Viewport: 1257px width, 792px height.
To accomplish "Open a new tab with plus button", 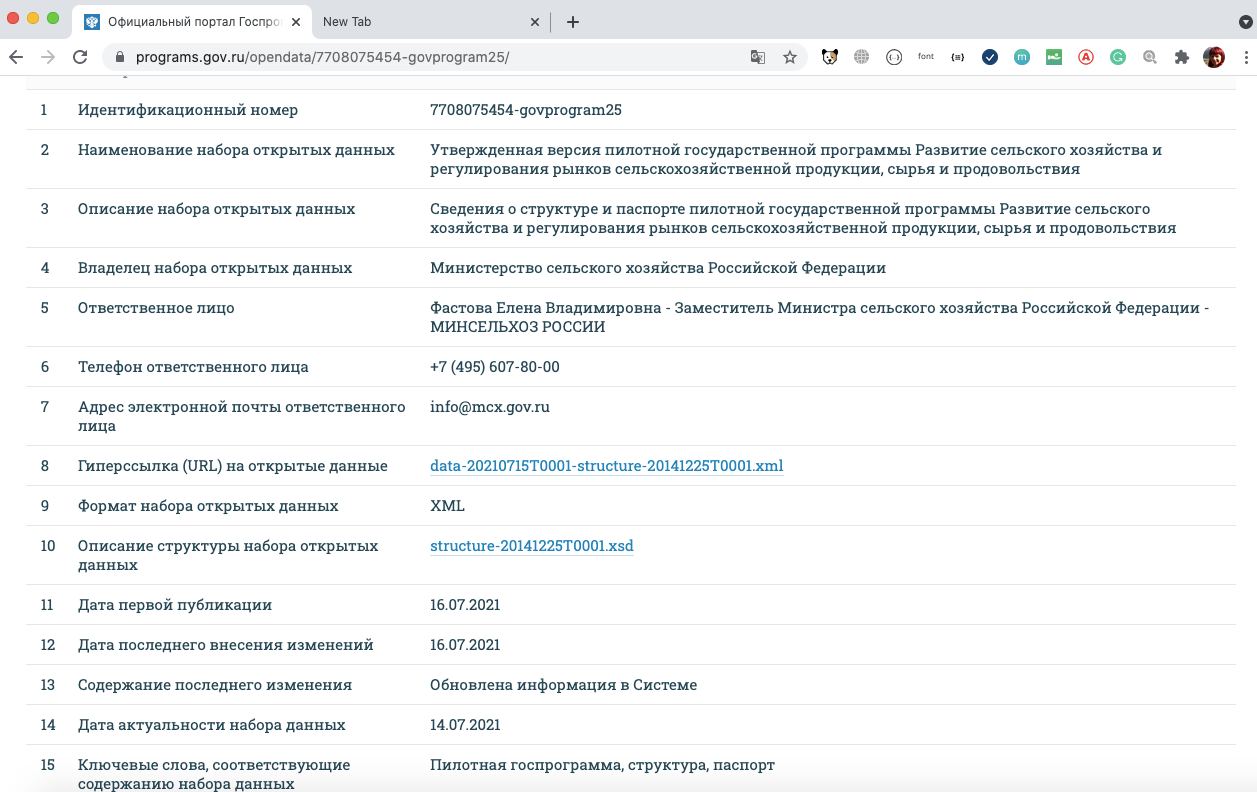I will click(x=573, y=22).
